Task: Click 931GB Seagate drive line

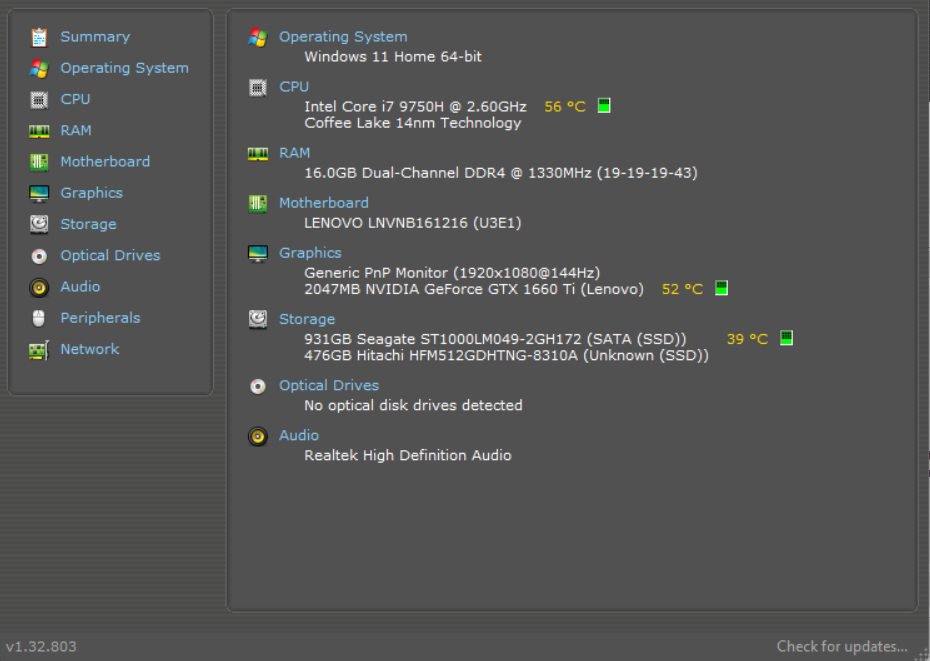Action: (495, 339)
